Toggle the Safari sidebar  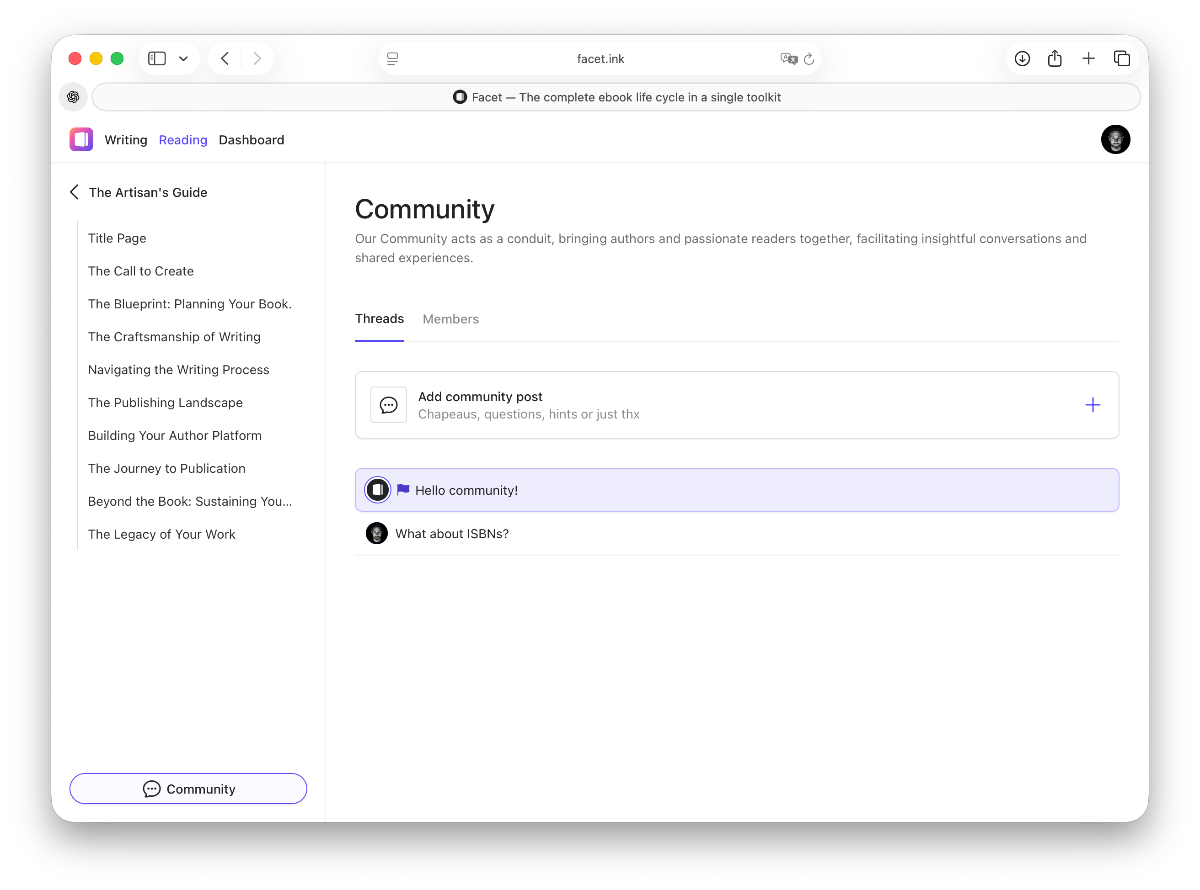coord(157,59)
